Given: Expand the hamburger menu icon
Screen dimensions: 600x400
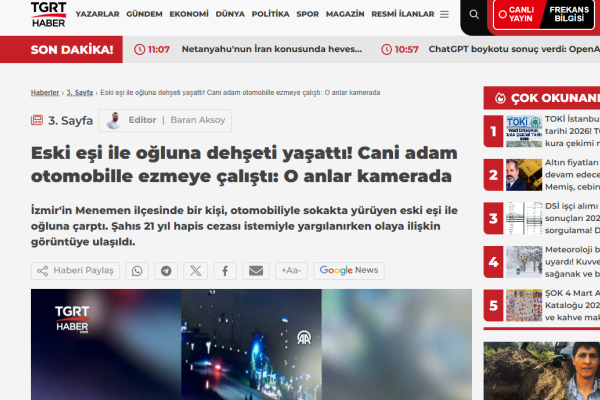Looking at the screenshot, I should [x=444, y=15].
